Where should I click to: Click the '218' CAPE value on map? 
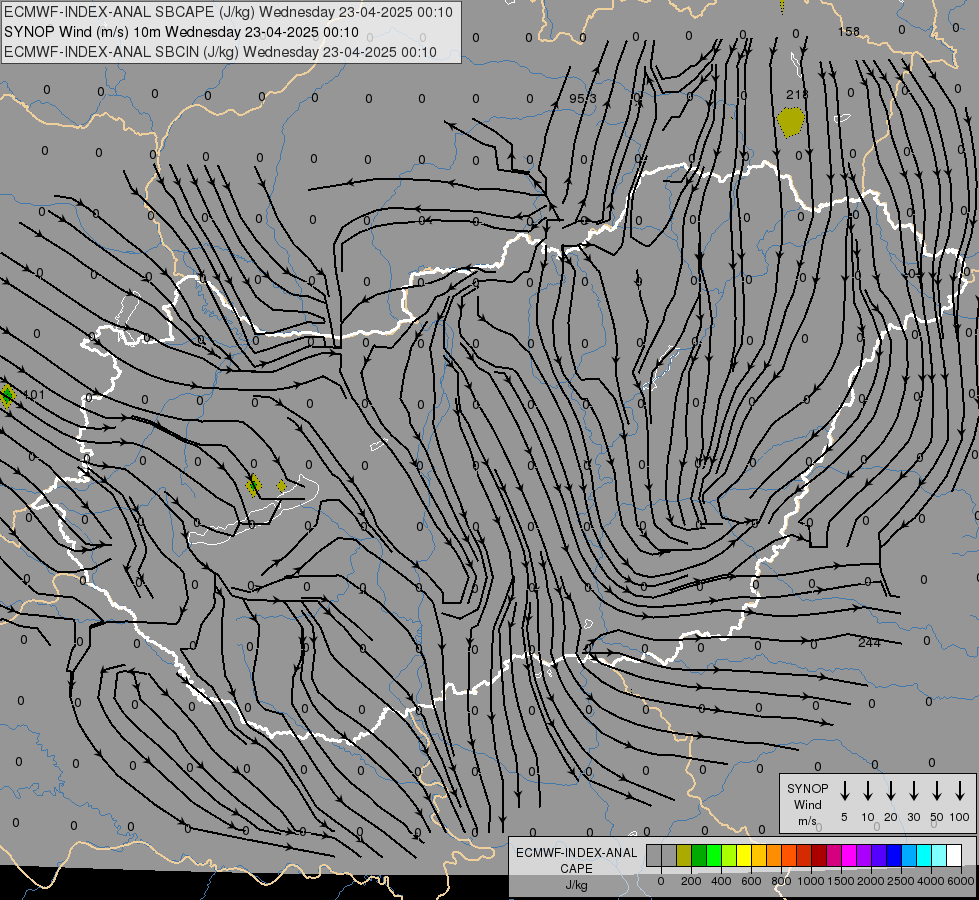(797, 94)
